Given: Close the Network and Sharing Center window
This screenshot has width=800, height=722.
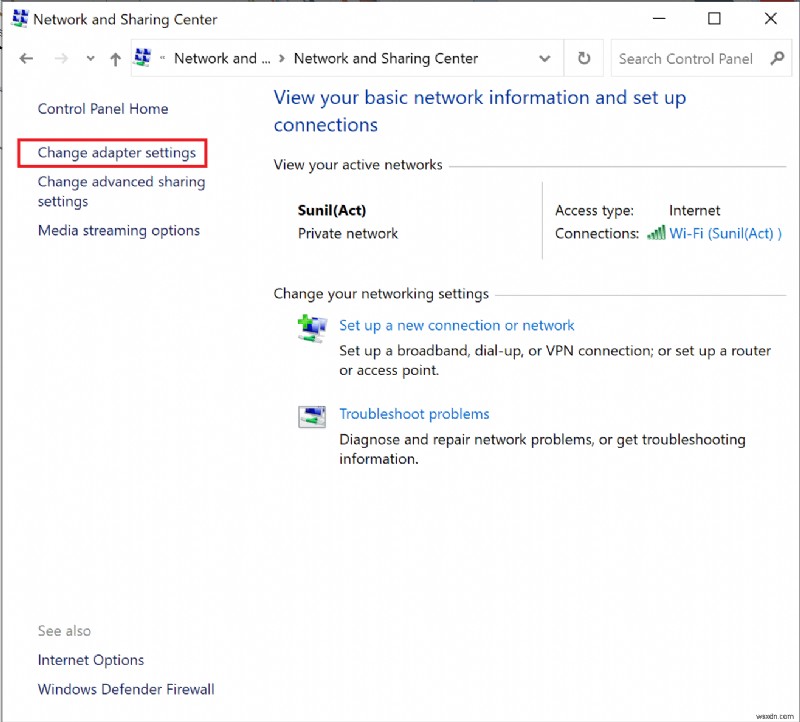Looking at the screenshot, I should tap(770, 19).
